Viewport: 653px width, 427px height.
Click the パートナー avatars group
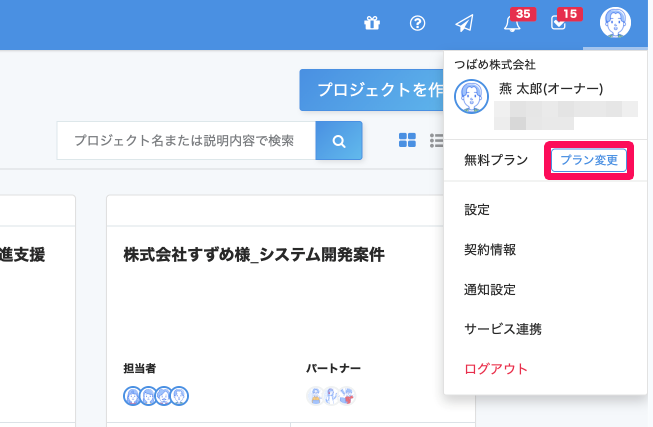pyautogui.click(x=331, y=396)
